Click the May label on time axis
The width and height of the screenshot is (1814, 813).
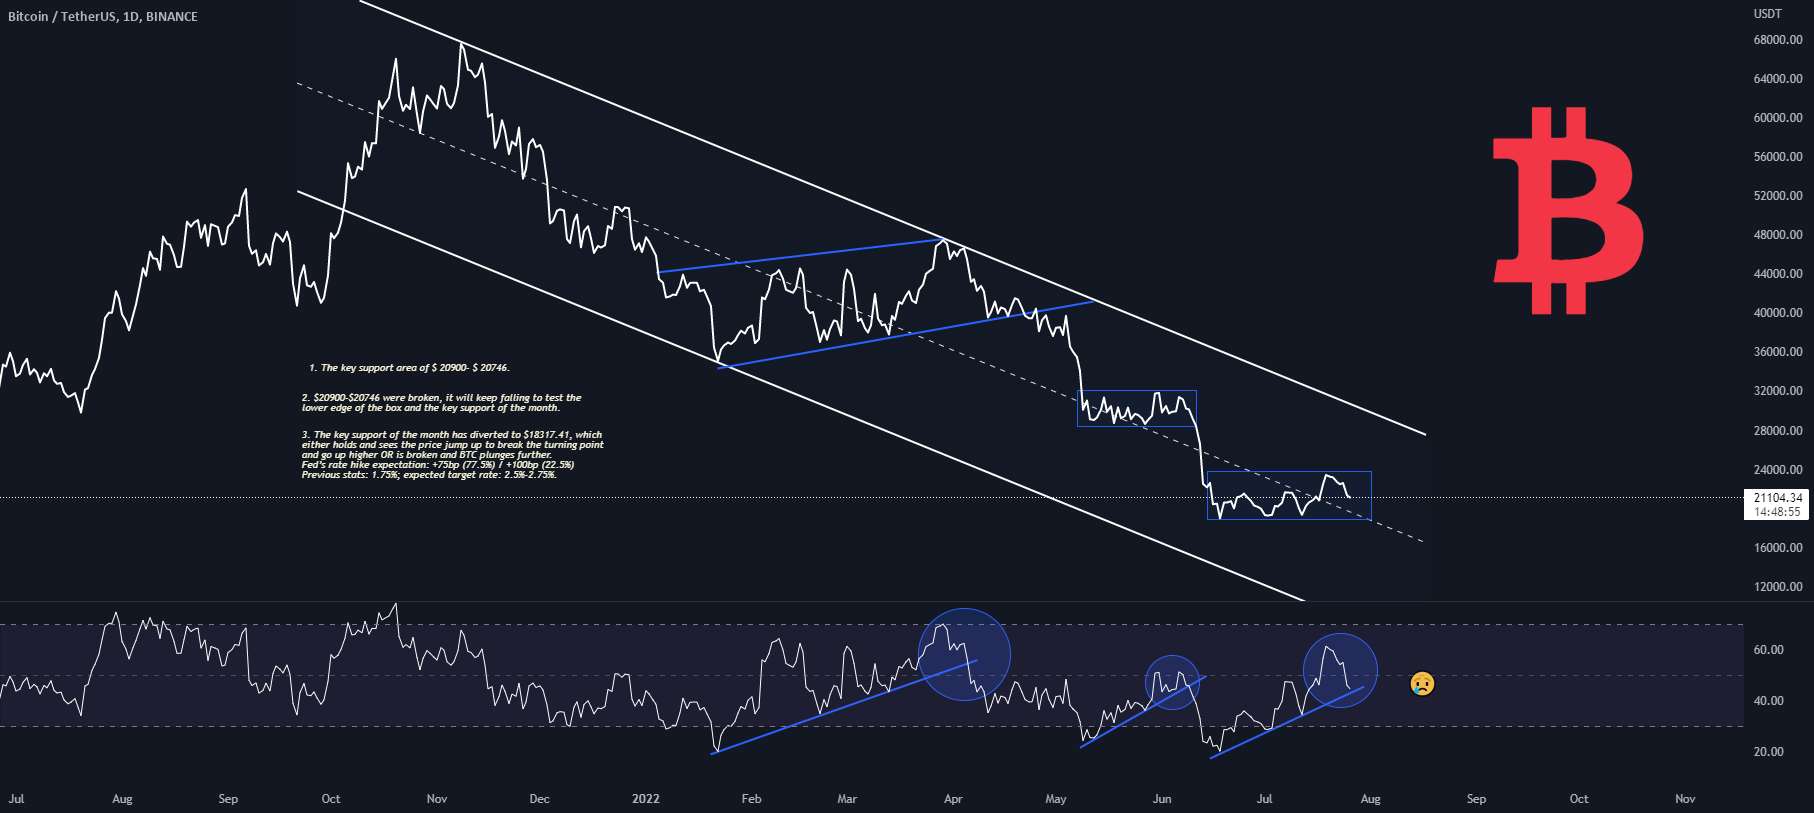tap(1056, 799)
